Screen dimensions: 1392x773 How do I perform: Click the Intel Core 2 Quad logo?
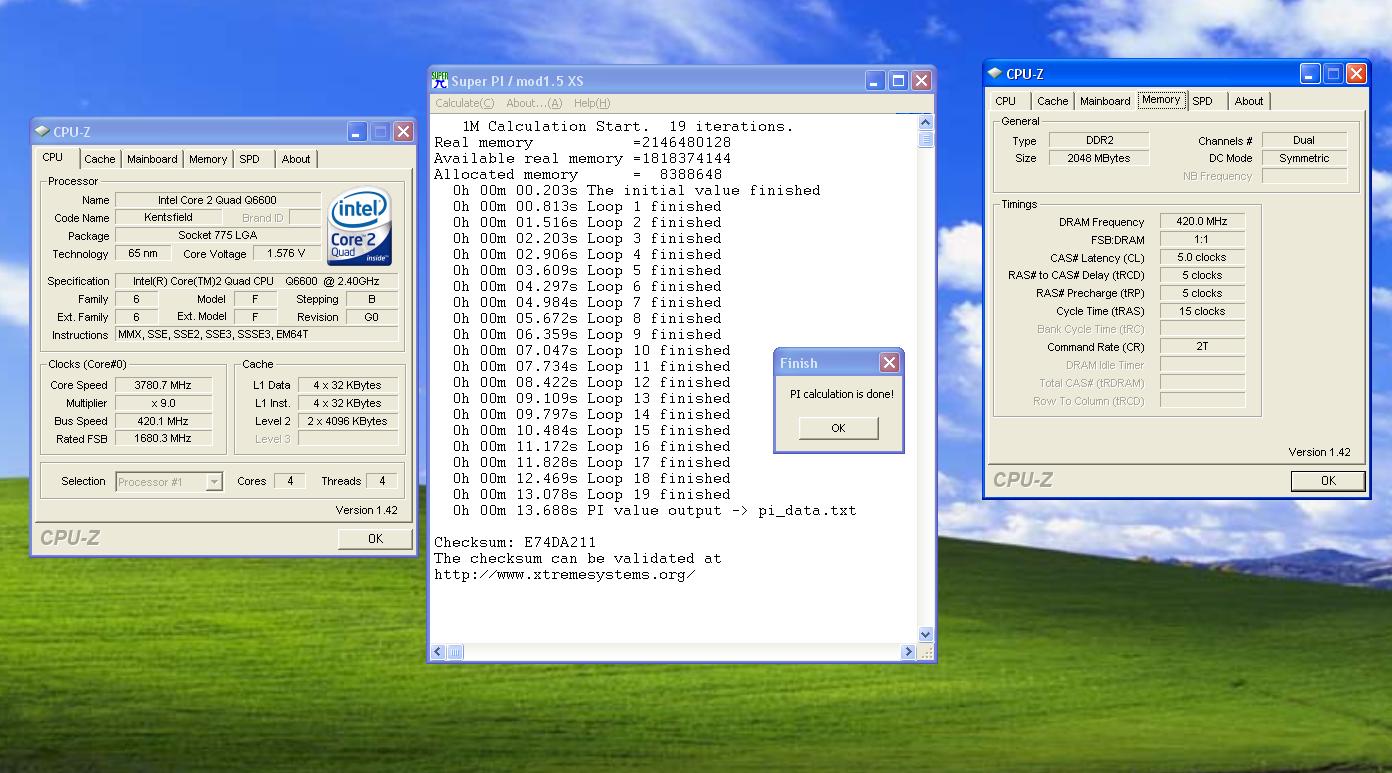coord(360,227)
